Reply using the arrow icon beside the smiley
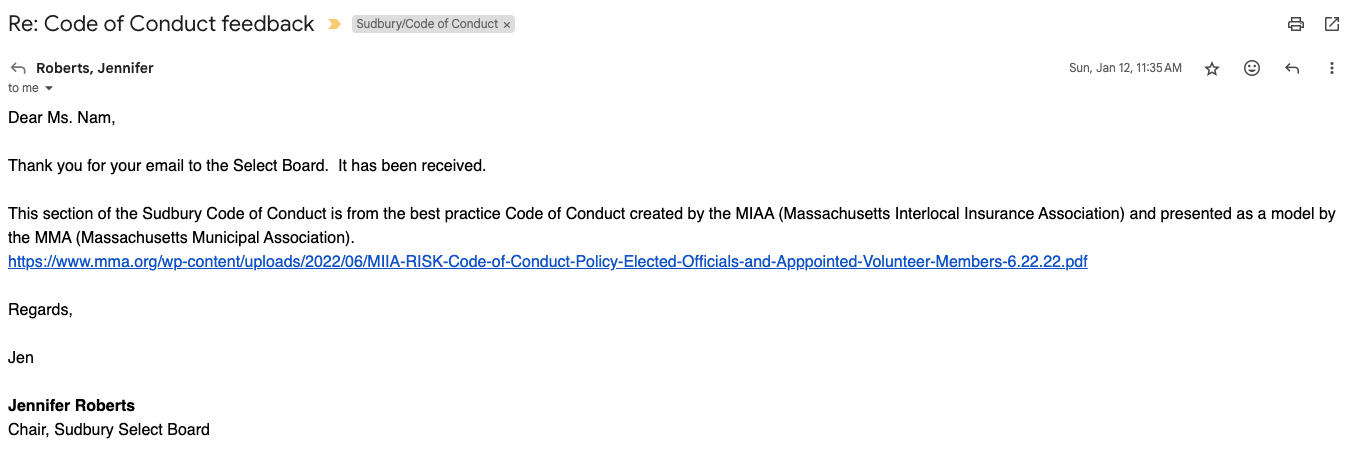The image size is (1352, 473). tap(1292, 68)
